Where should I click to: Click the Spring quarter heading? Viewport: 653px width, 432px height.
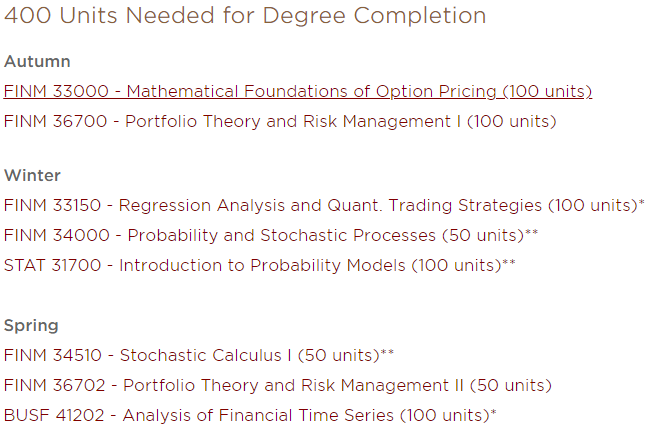(31, 326)
